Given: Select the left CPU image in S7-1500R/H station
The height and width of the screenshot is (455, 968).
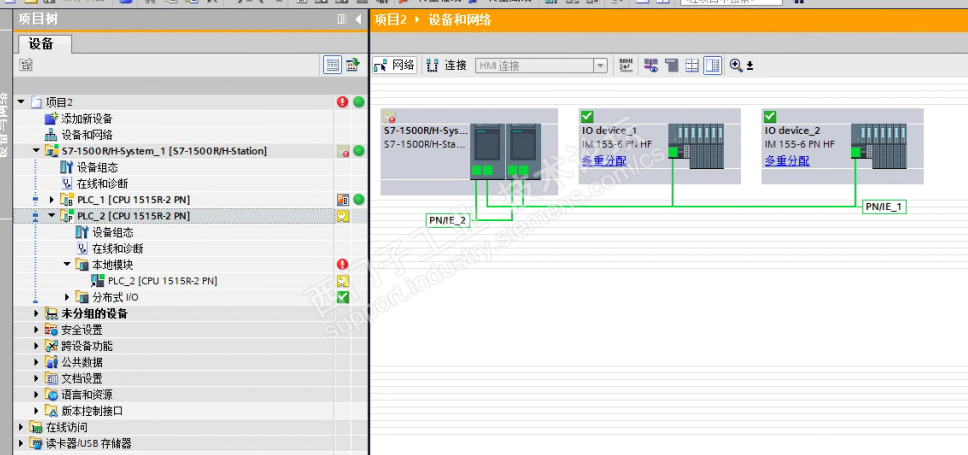Looking at the screenshot, I should tap(487, 151).
